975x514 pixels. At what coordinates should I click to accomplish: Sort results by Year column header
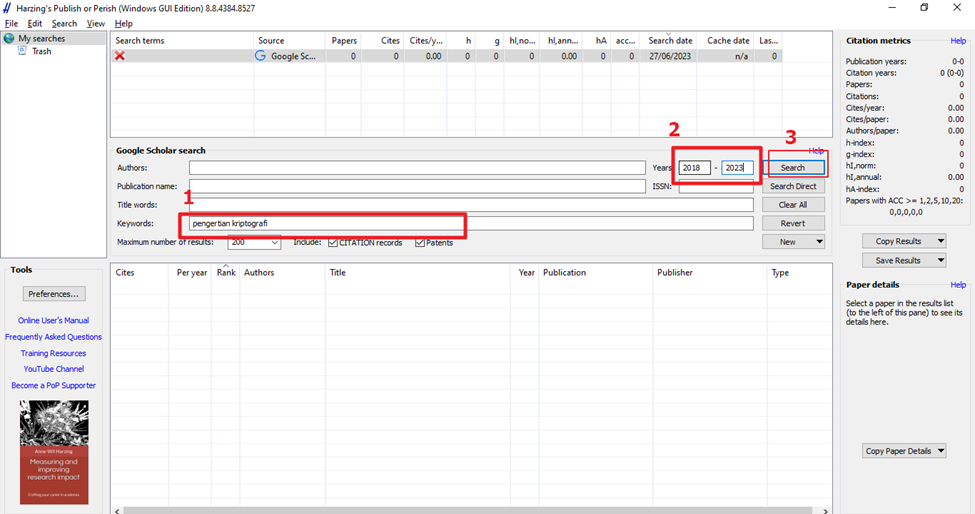tap(526, 273)
